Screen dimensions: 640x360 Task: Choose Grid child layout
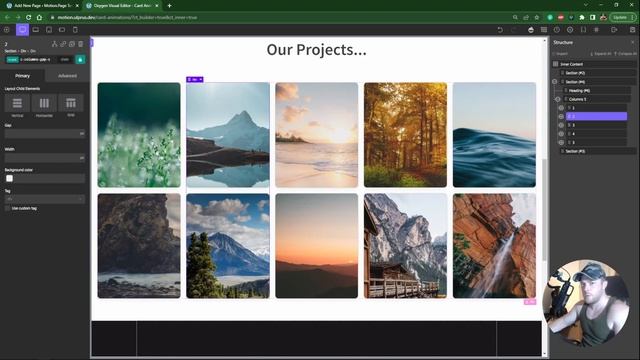pyautogui.click(x=71, y=103)
